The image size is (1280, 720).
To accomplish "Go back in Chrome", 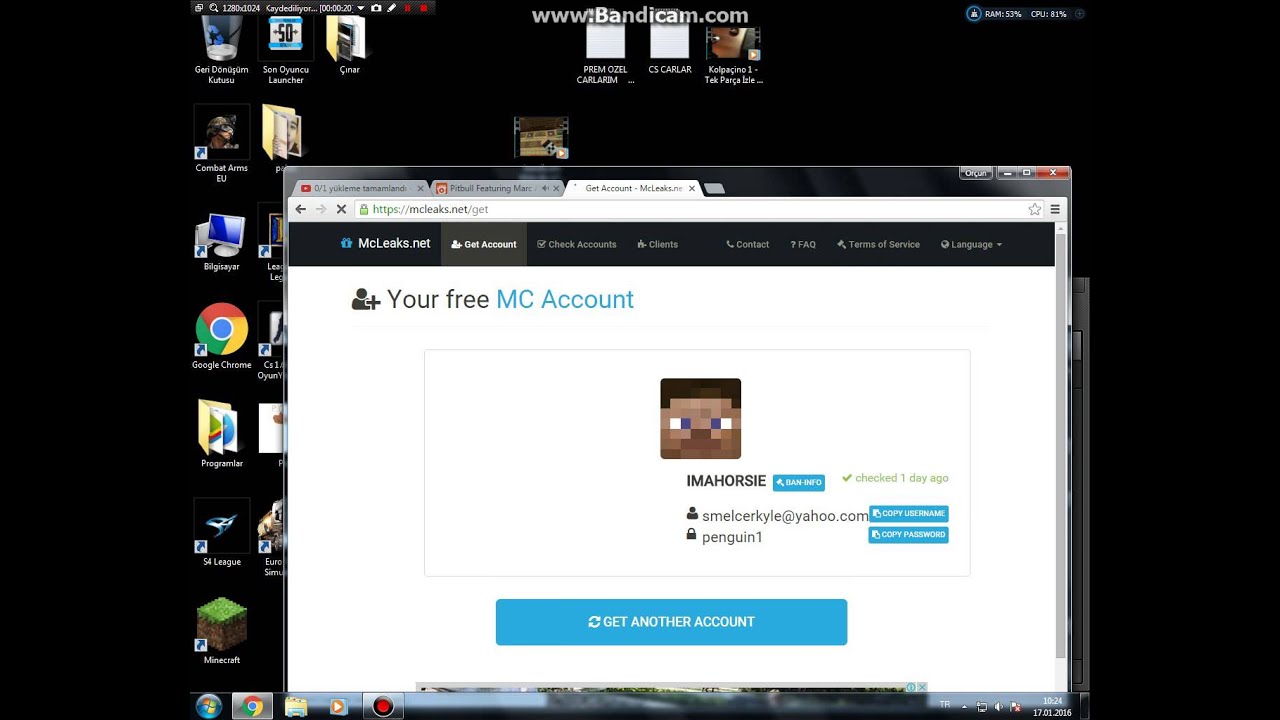I will click(x=301, y=209).
